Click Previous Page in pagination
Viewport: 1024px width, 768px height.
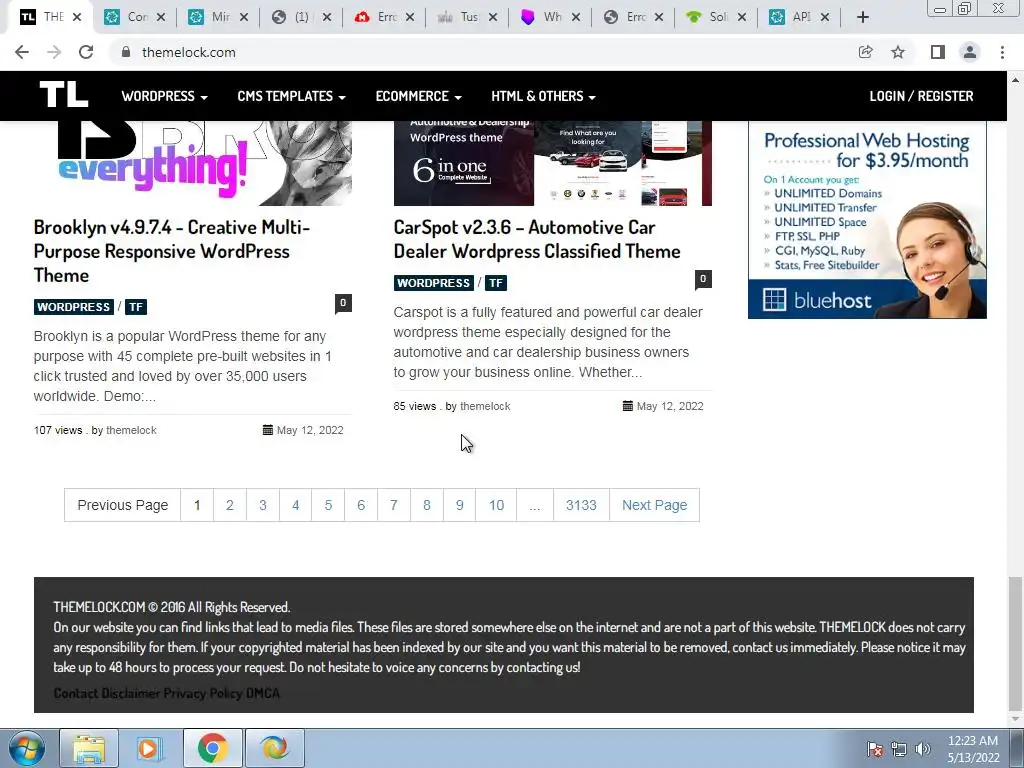tap(123, 505)
